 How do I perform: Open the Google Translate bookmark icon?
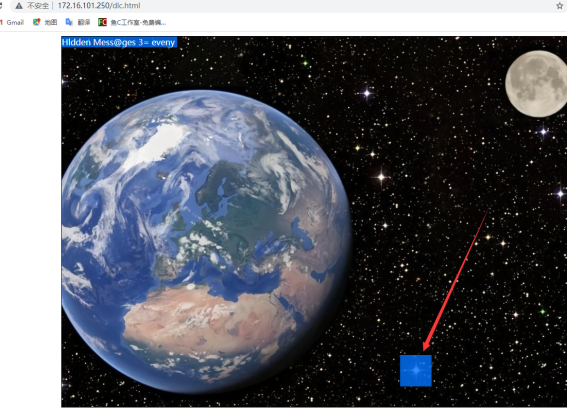69,22
